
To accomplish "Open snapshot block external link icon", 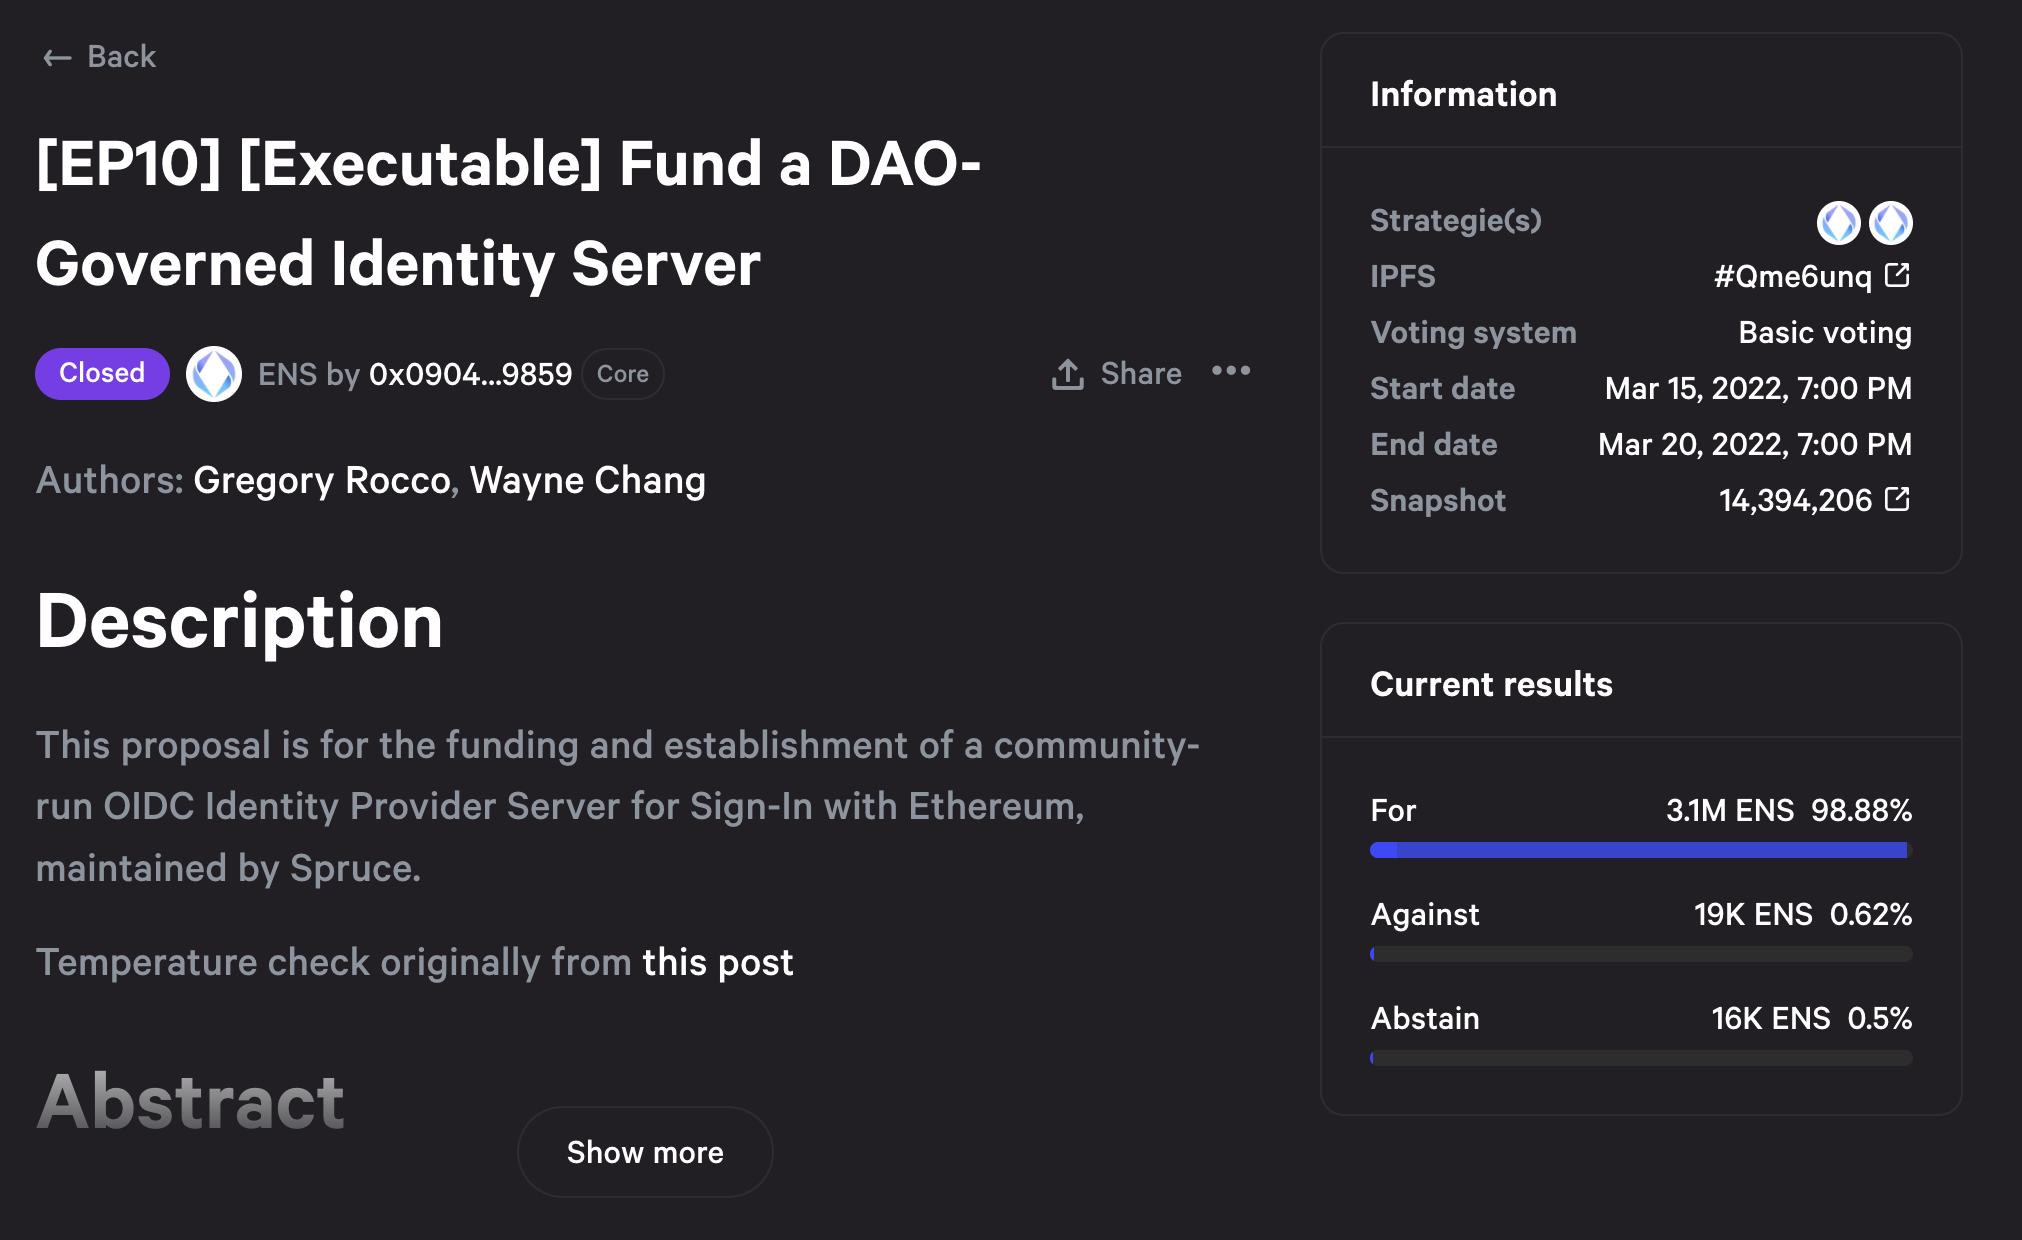I will coord(1897,499).
